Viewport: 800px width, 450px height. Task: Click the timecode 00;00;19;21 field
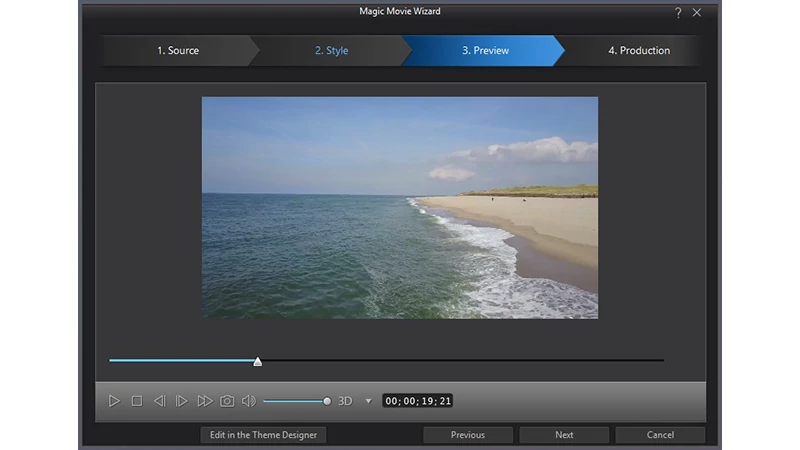coord(418,401)
